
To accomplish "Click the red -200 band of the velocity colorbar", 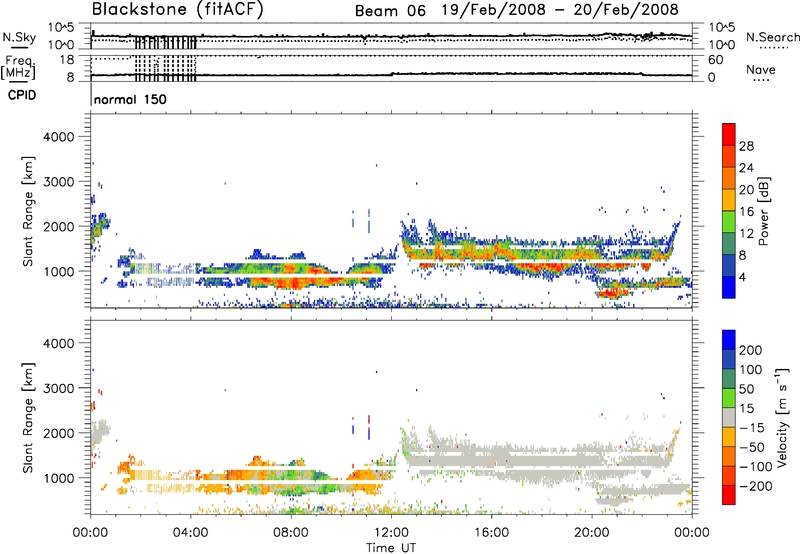I will [x=729, y=495].
